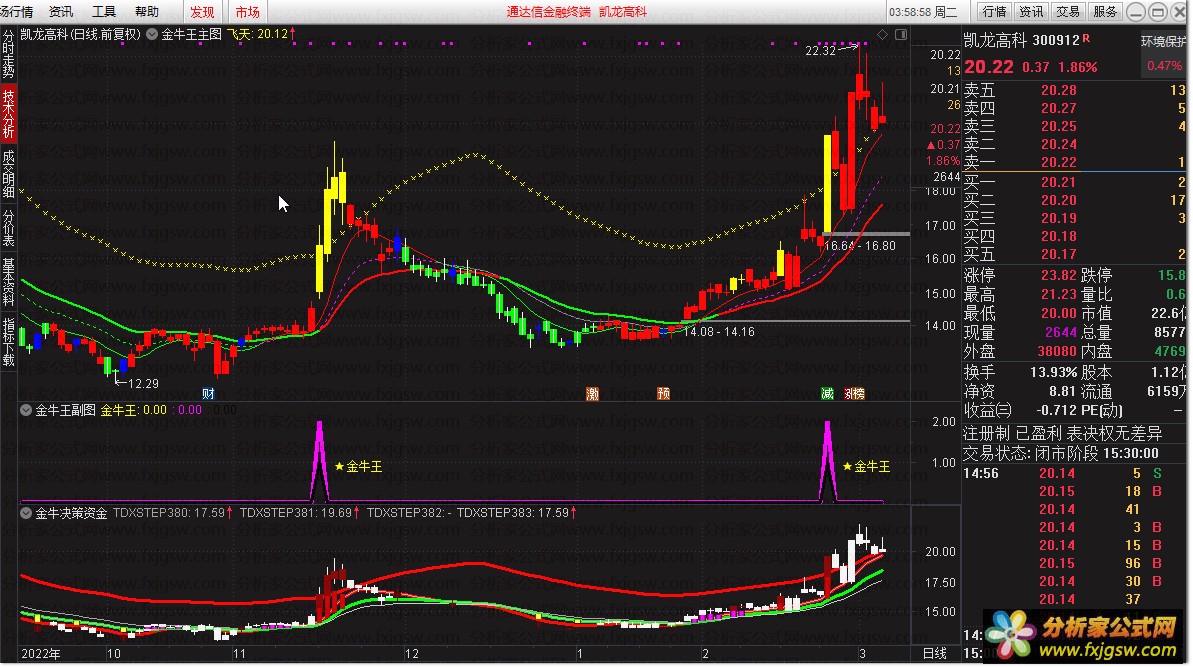The width and height of the screenshot is (1193, 667).
Task: Open the 成交明细 sidebar tab
Action: 8,173
